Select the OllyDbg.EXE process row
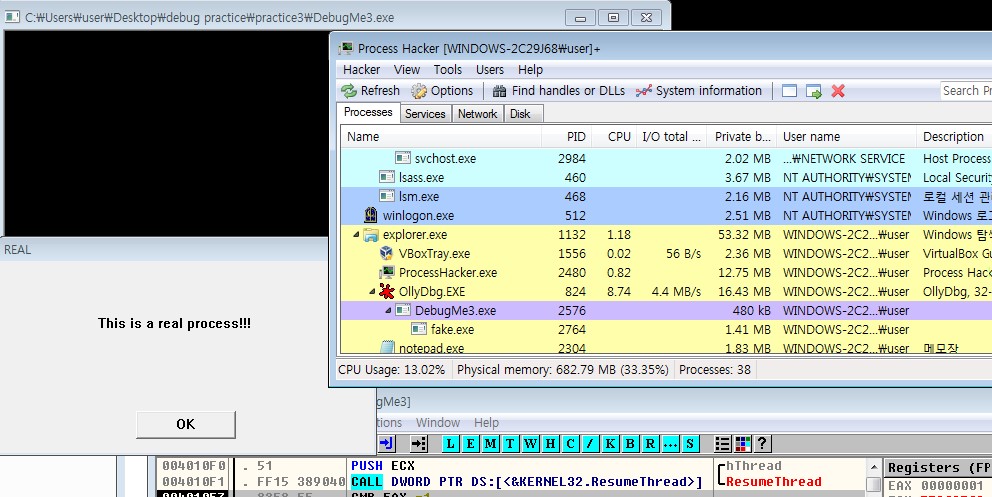The width and height of the screenshot is (992, 497). [x=666, y=291]
